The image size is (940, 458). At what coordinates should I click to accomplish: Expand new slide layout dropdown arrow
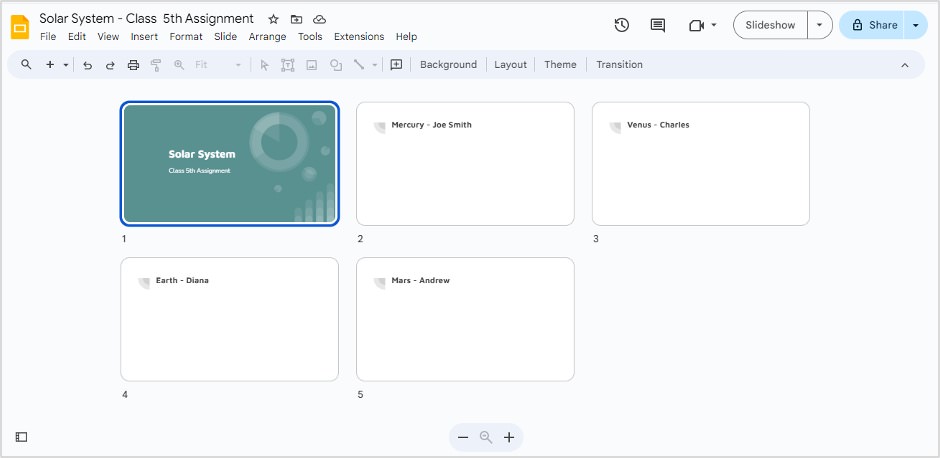(65, 65)
